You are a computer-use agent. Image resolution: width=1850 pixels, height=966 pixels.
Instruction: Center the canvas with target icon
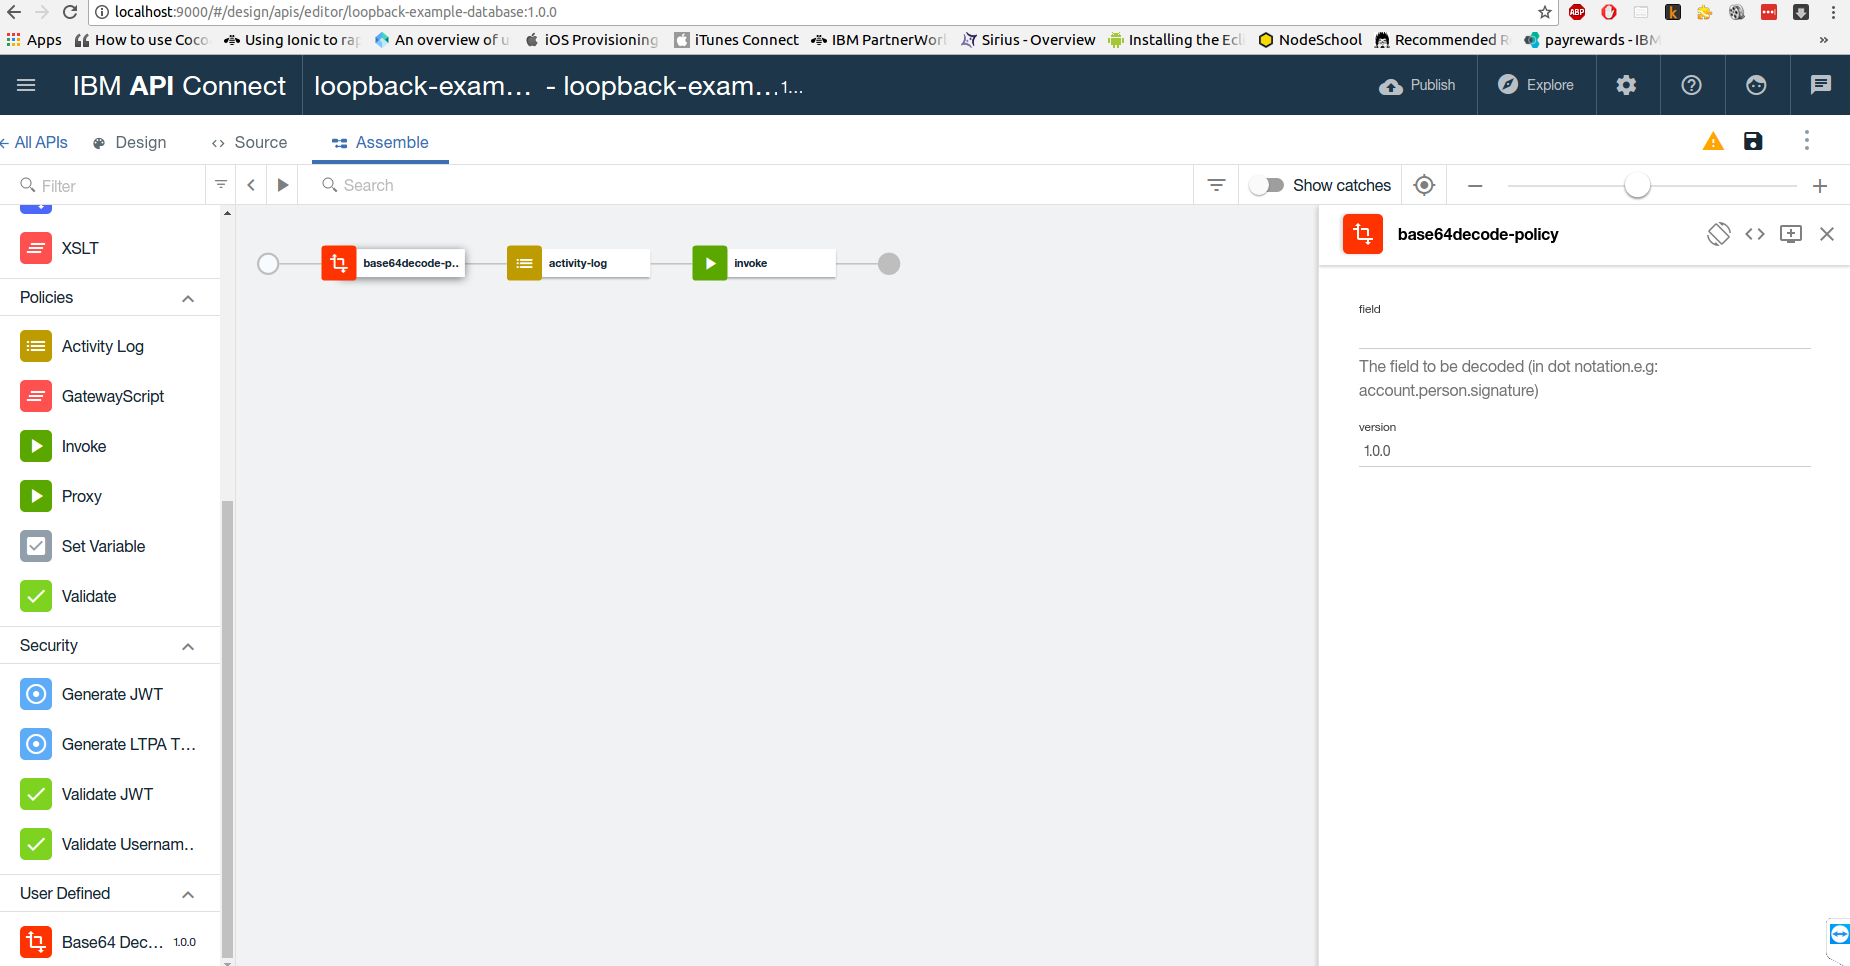pyautogui.click(x=1425, y=185)
